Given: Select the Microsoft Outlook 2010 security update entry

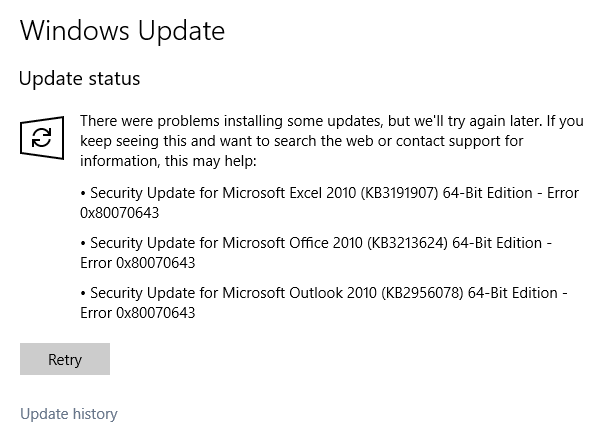Looking at the screenshot, I should [324, 303].
